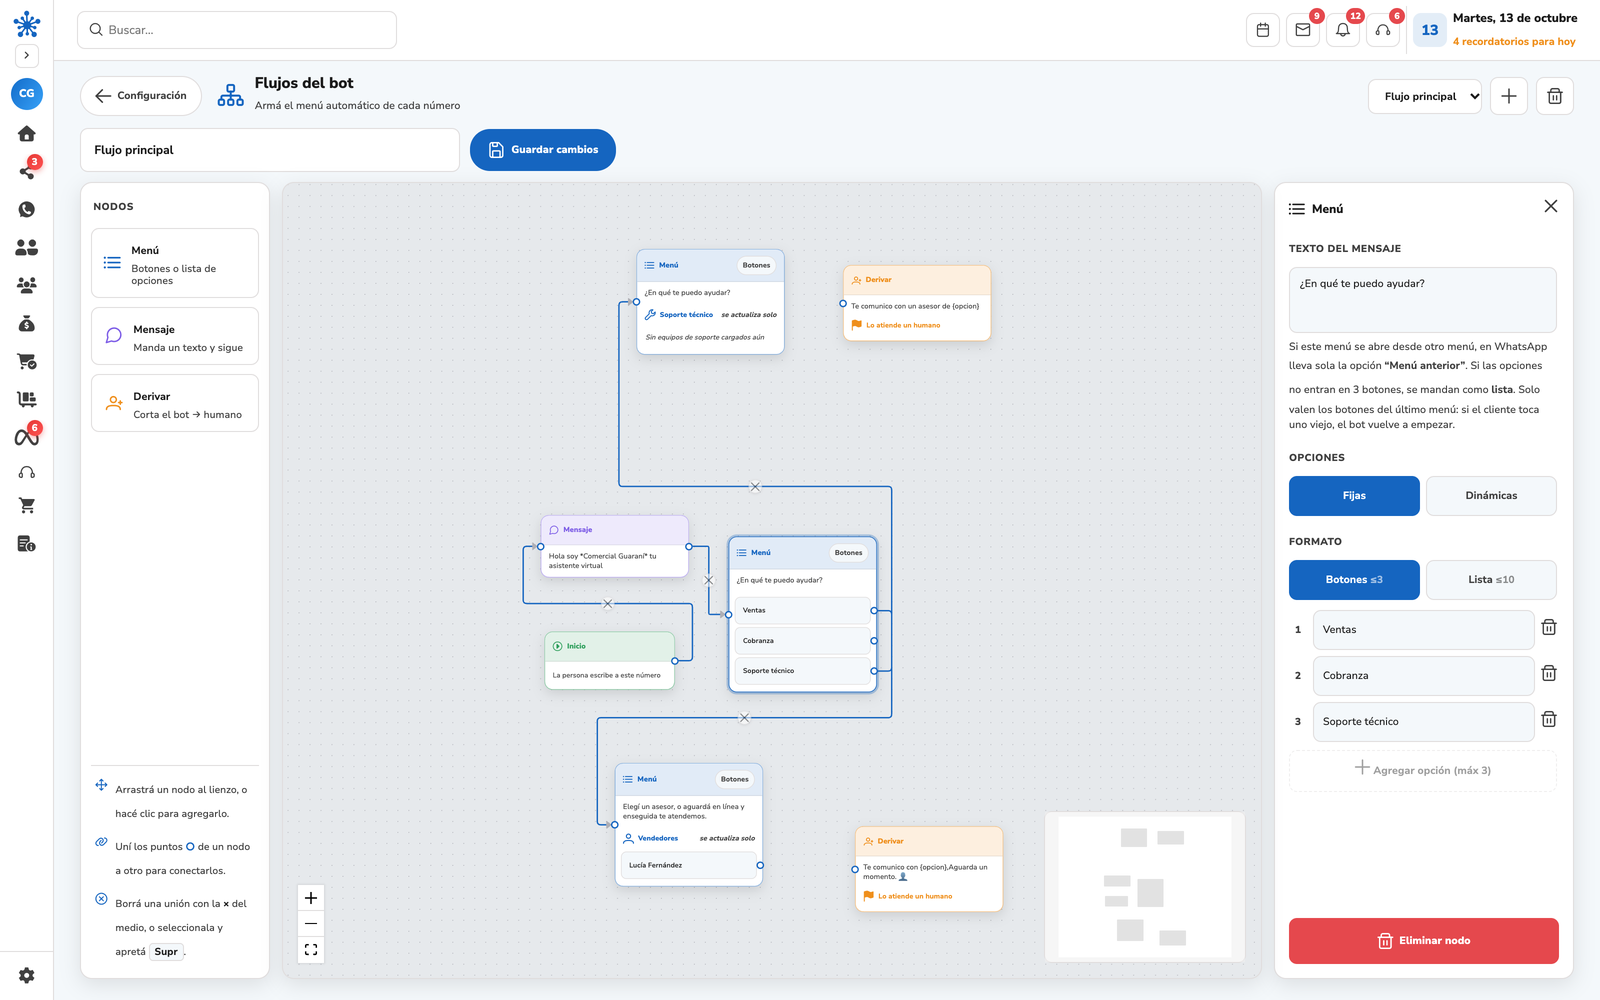The image size is (1600, 1000).
Task: Click Guardar cambios button
Action: [543, 150]
